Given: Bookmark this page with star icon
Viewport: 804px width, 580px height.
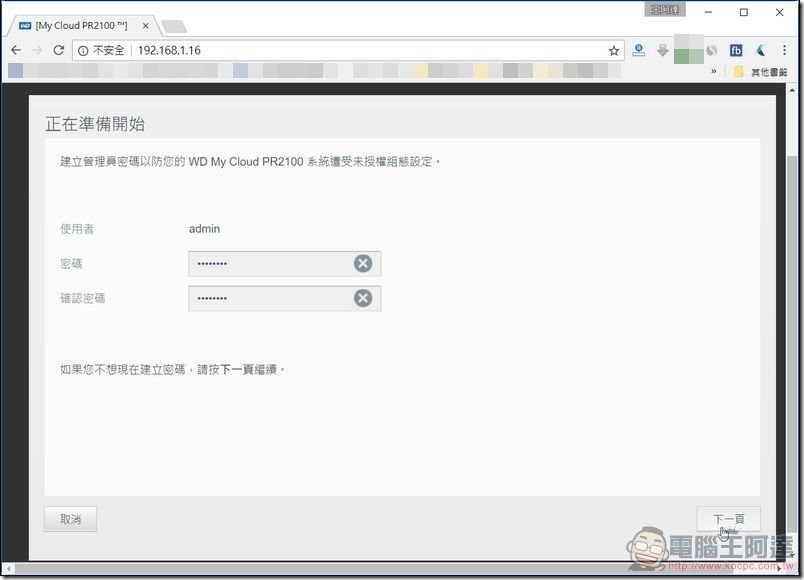Looking at the screenshot, I should coord(613,50).
